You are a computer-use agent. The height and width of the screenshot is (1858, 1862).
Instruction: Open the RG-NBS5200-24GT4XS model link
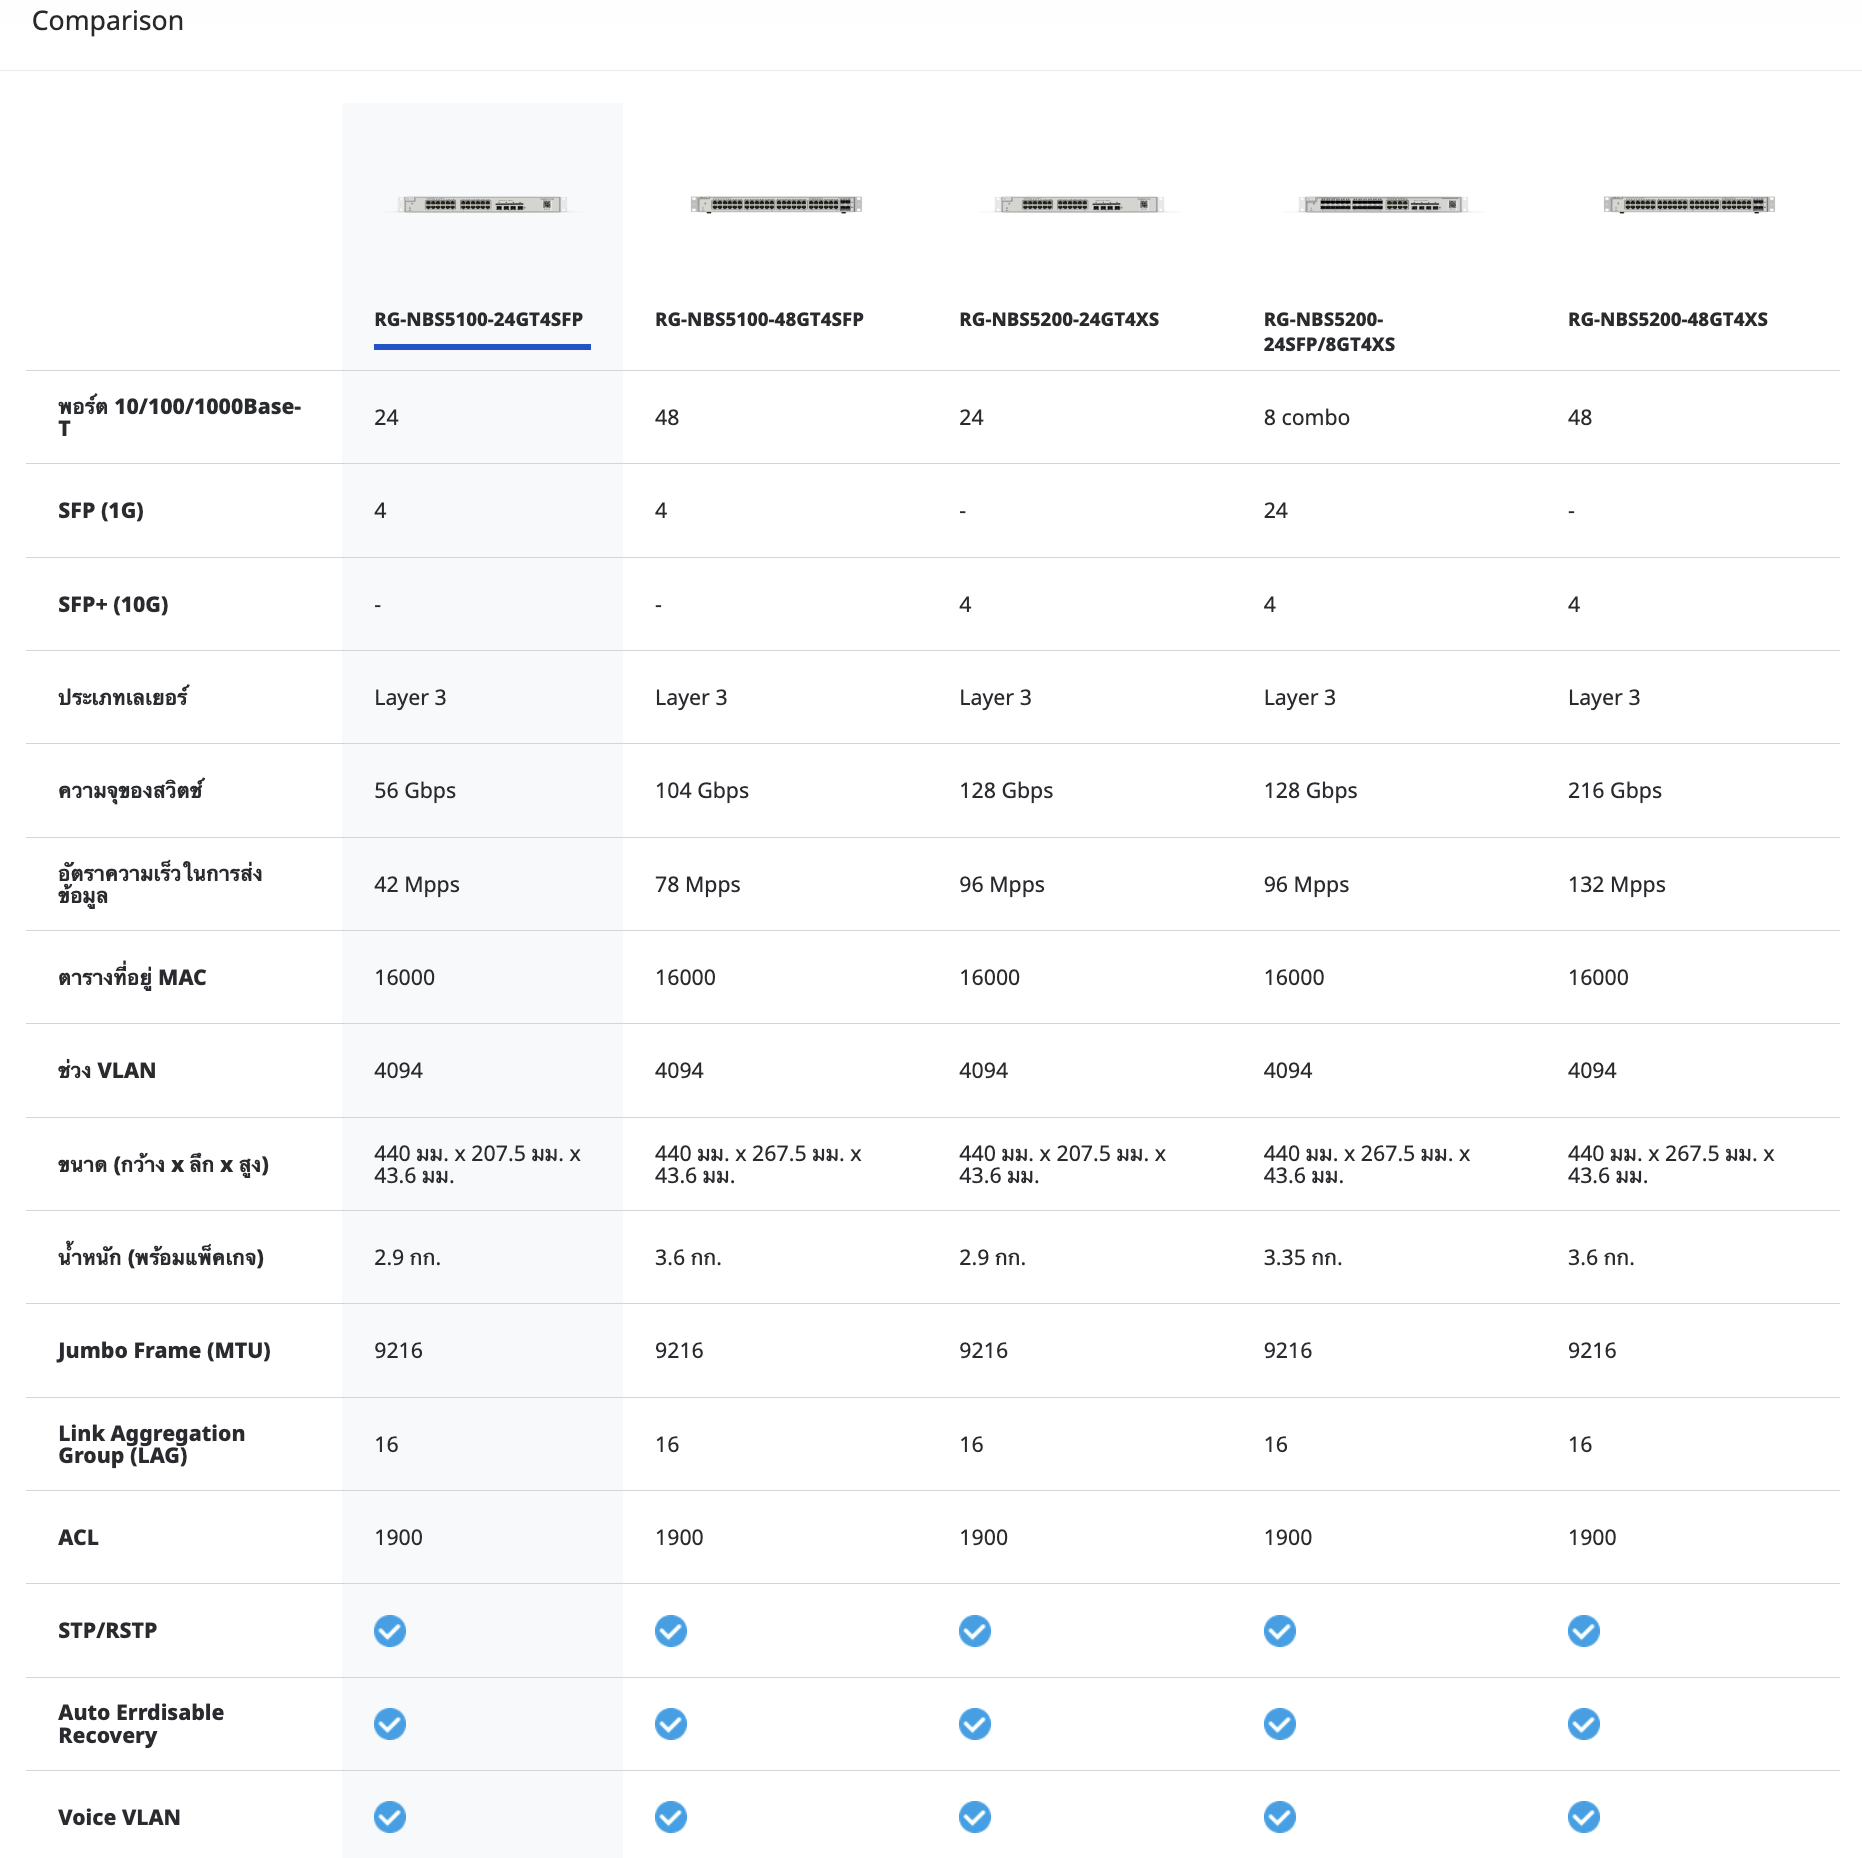[1059, 320]
